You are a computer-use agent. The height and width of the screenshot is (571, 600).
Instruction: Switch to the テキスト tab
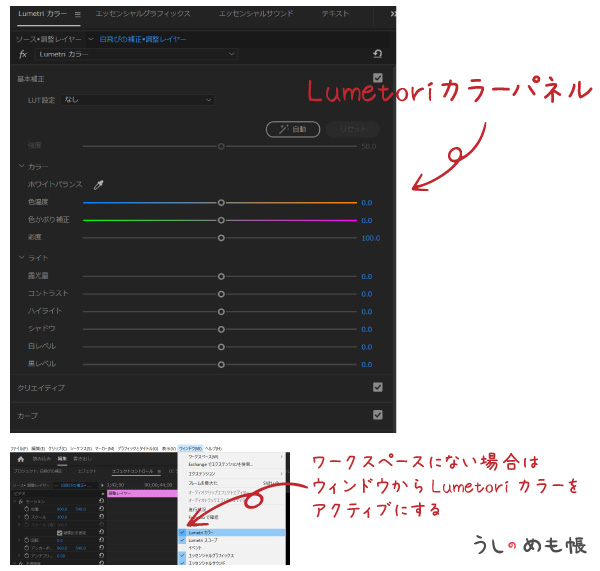335,14
